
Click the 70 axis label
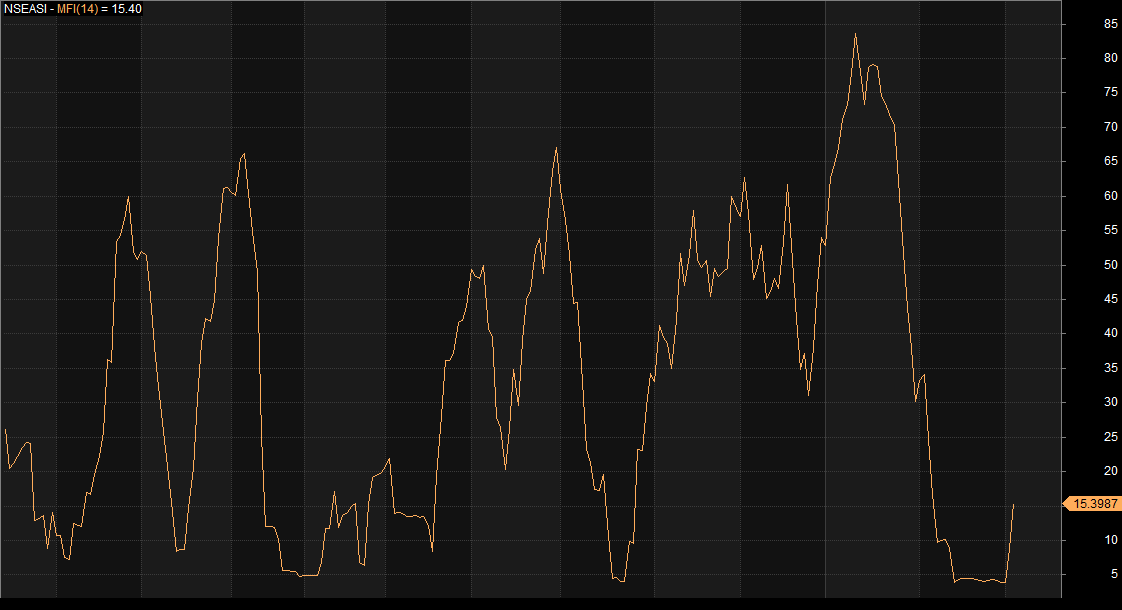point(1111,127)
